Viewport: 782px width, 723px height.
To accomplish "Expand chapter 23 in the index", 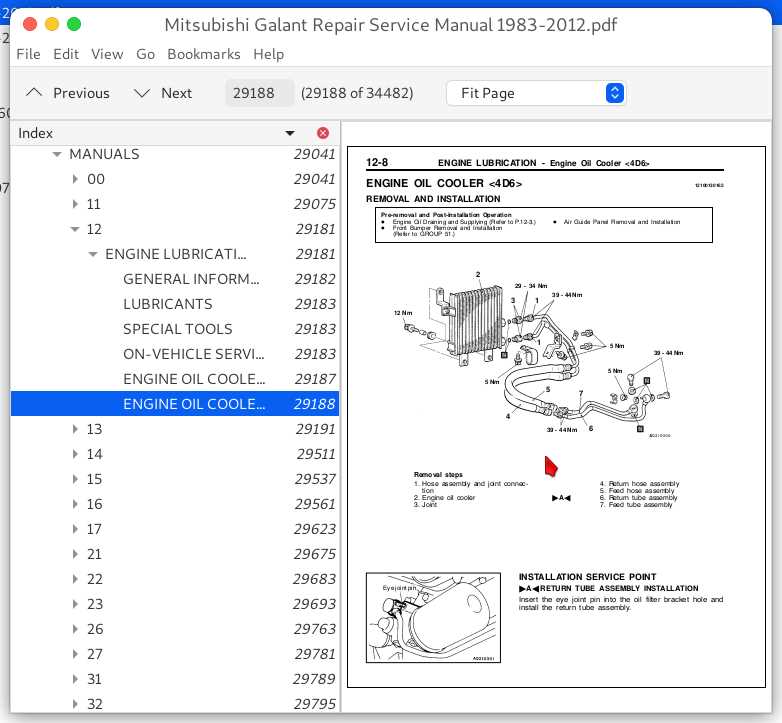I will tap(75, 604).
